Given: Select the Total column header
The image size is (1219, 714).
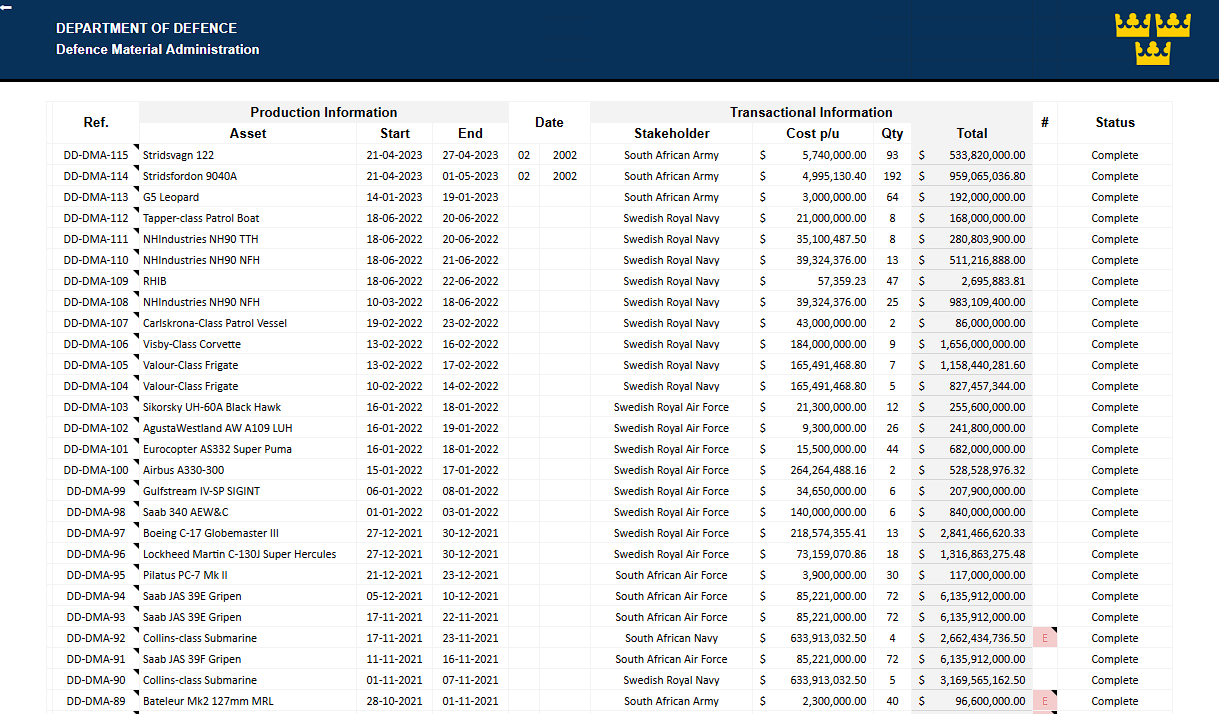Looking at the screenshot, I should (972, 133).
